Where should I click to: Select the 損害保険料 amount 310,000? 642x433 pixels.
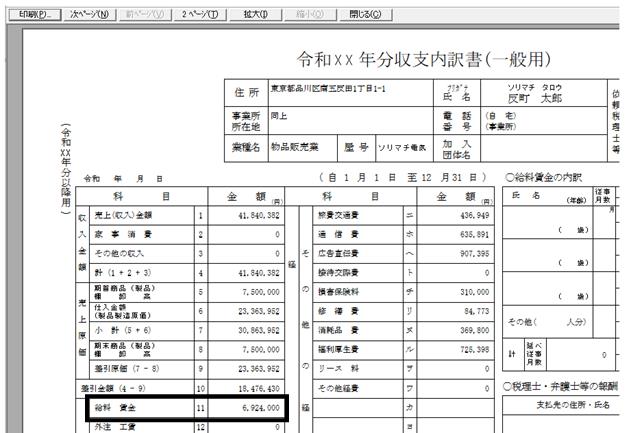(455, 292)
